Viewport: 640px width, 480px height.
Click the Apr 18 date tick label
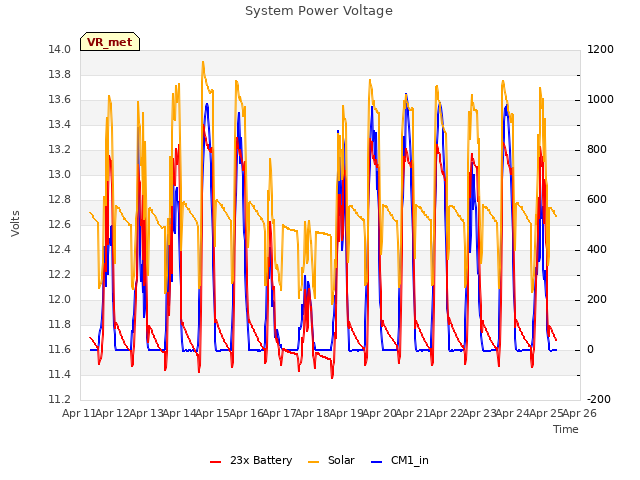click(x=312, y=413)
